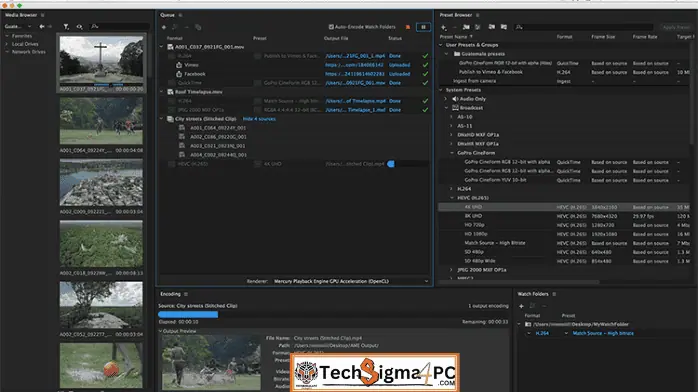Click the Queue add output icon
Screen dimensions: 698x392
click(175, 27)
